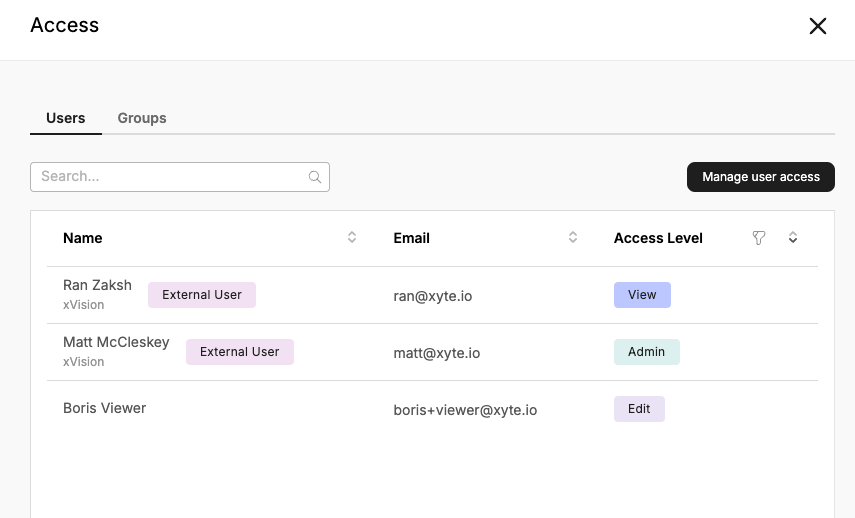Sort by Access Level using the sort arrows

[793, 237]
